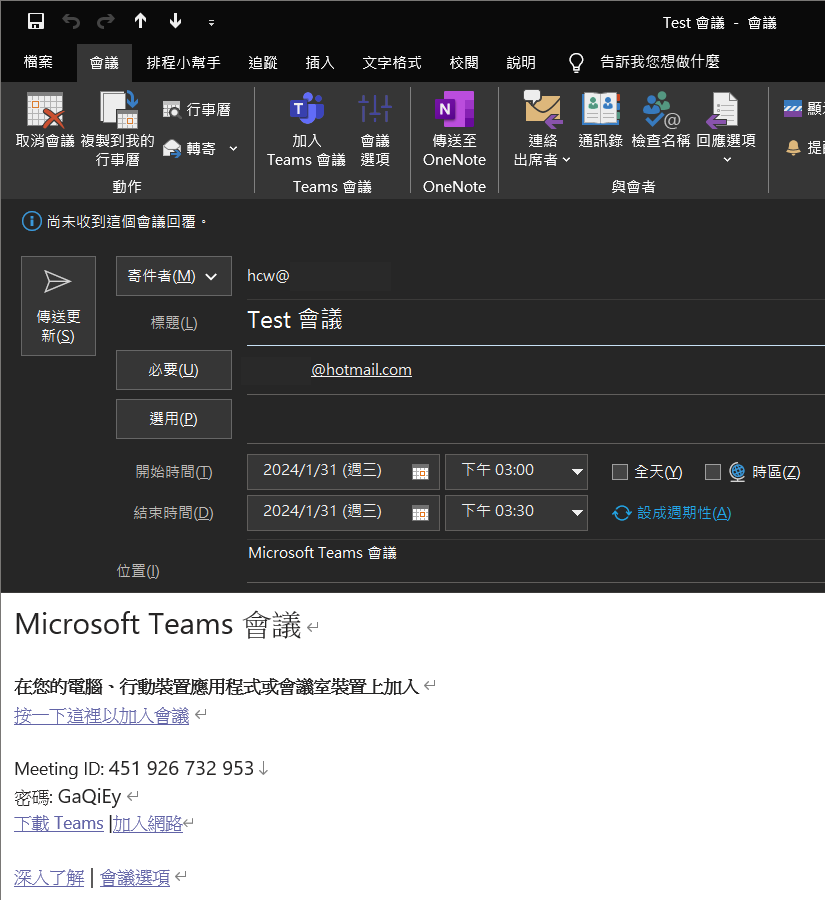Expand the 轉寄 dropdown arrow
Screen dimensions: 825x900
(x=233, y=149)
